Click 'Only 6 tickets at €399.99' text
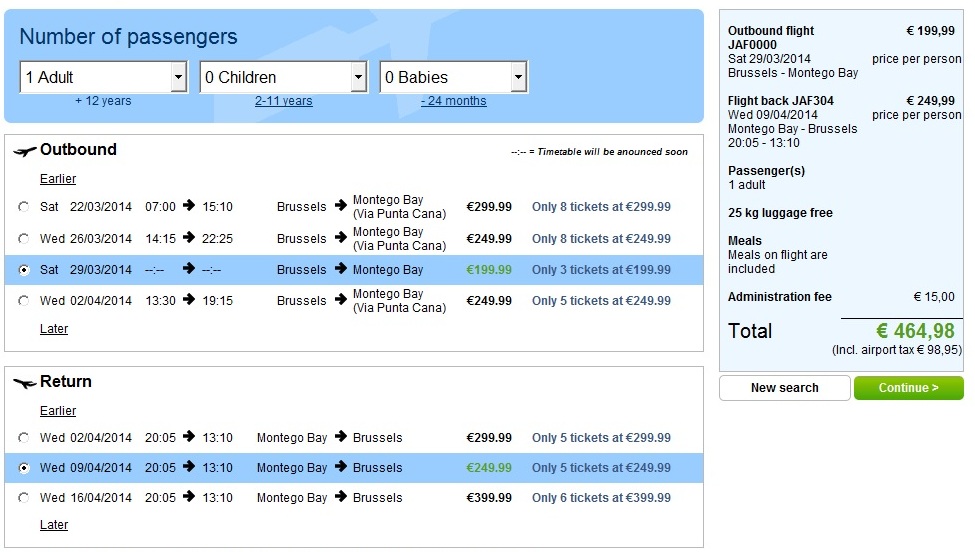 pos(601,498)
